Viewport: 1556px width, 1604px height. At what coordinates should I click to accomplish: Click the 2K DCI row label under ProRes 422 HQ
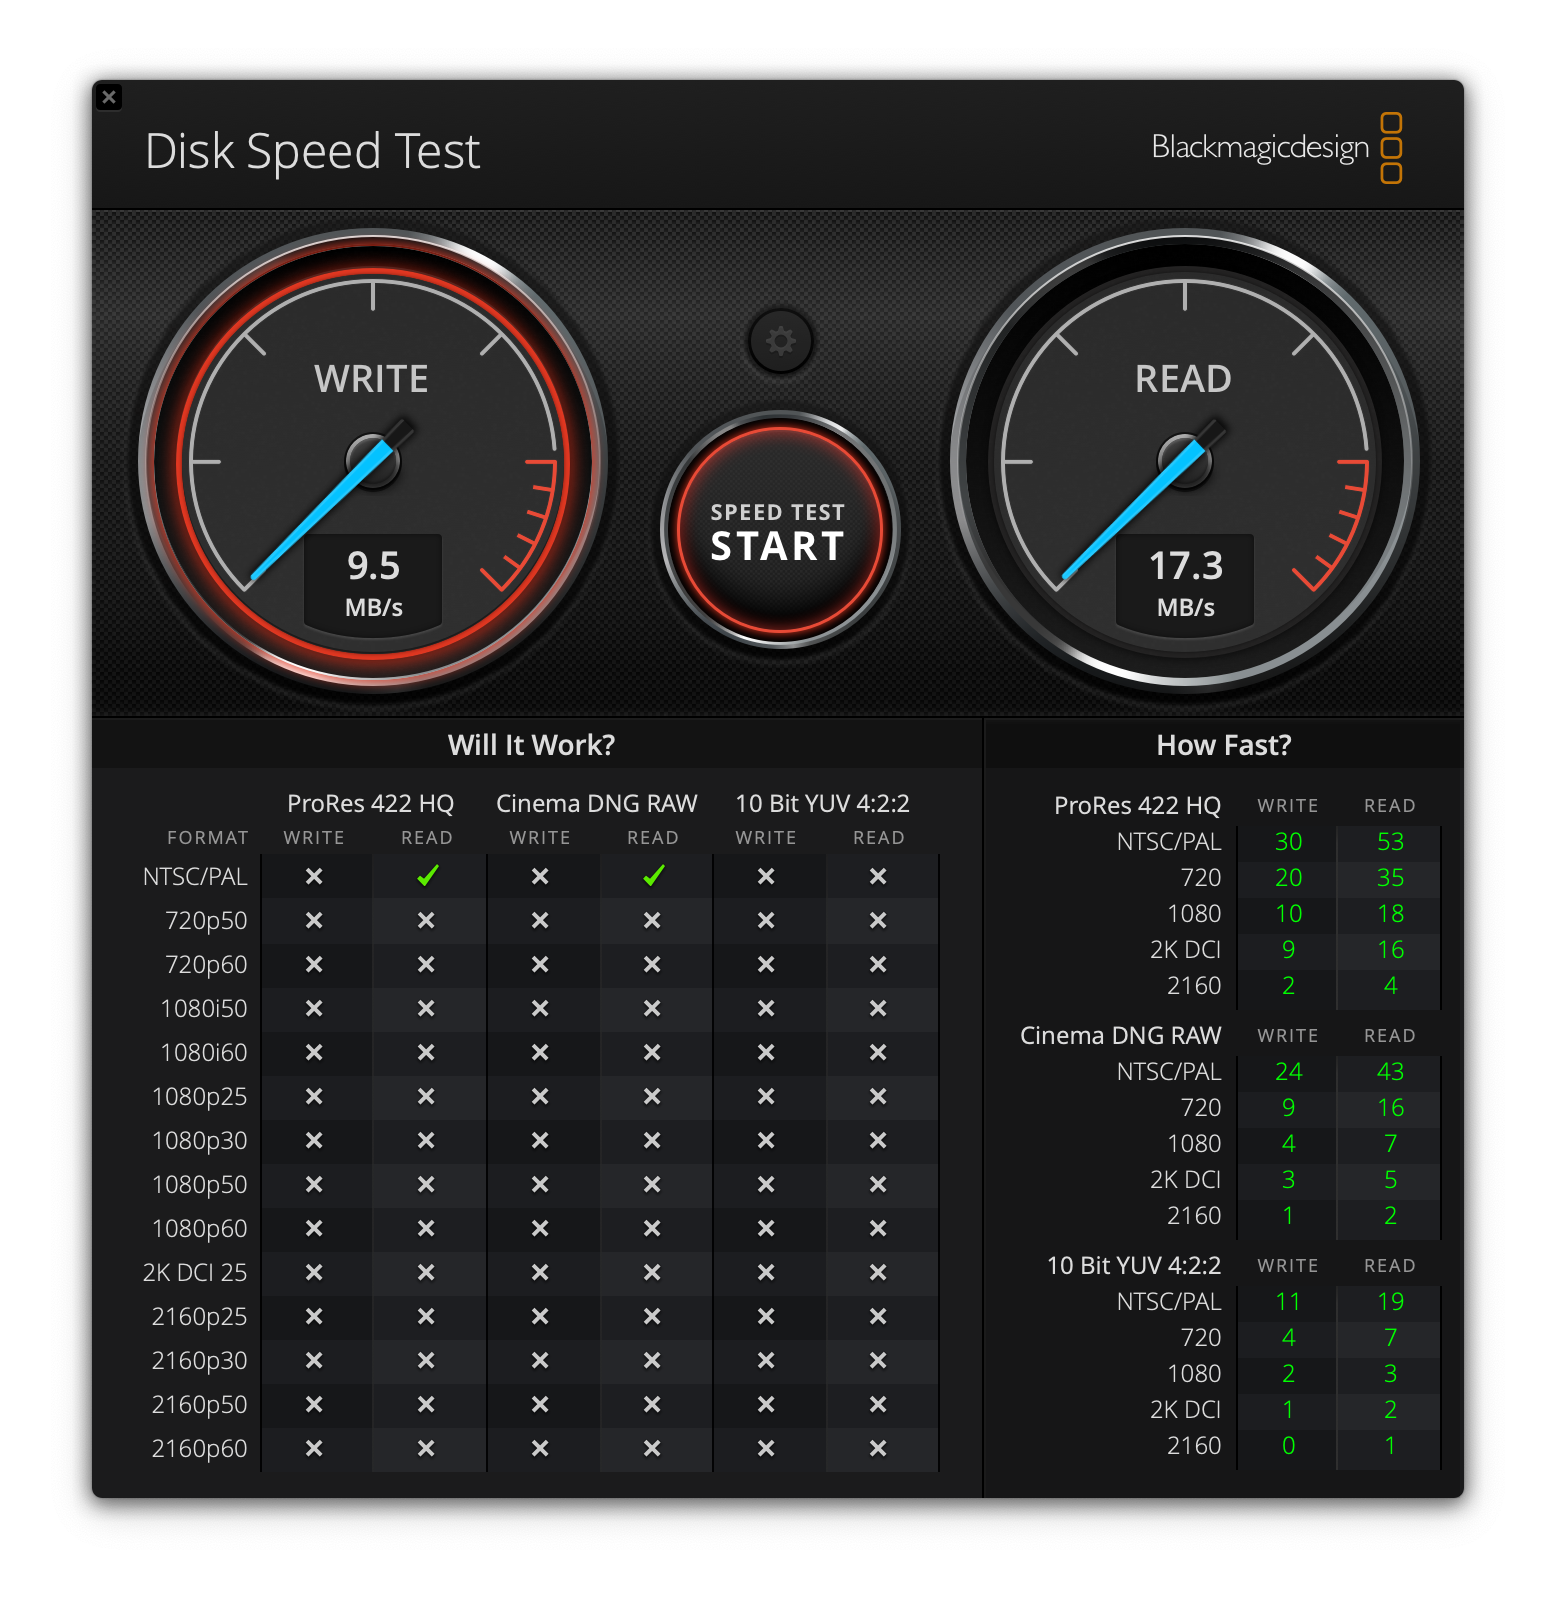click(x=1185, y=950)
